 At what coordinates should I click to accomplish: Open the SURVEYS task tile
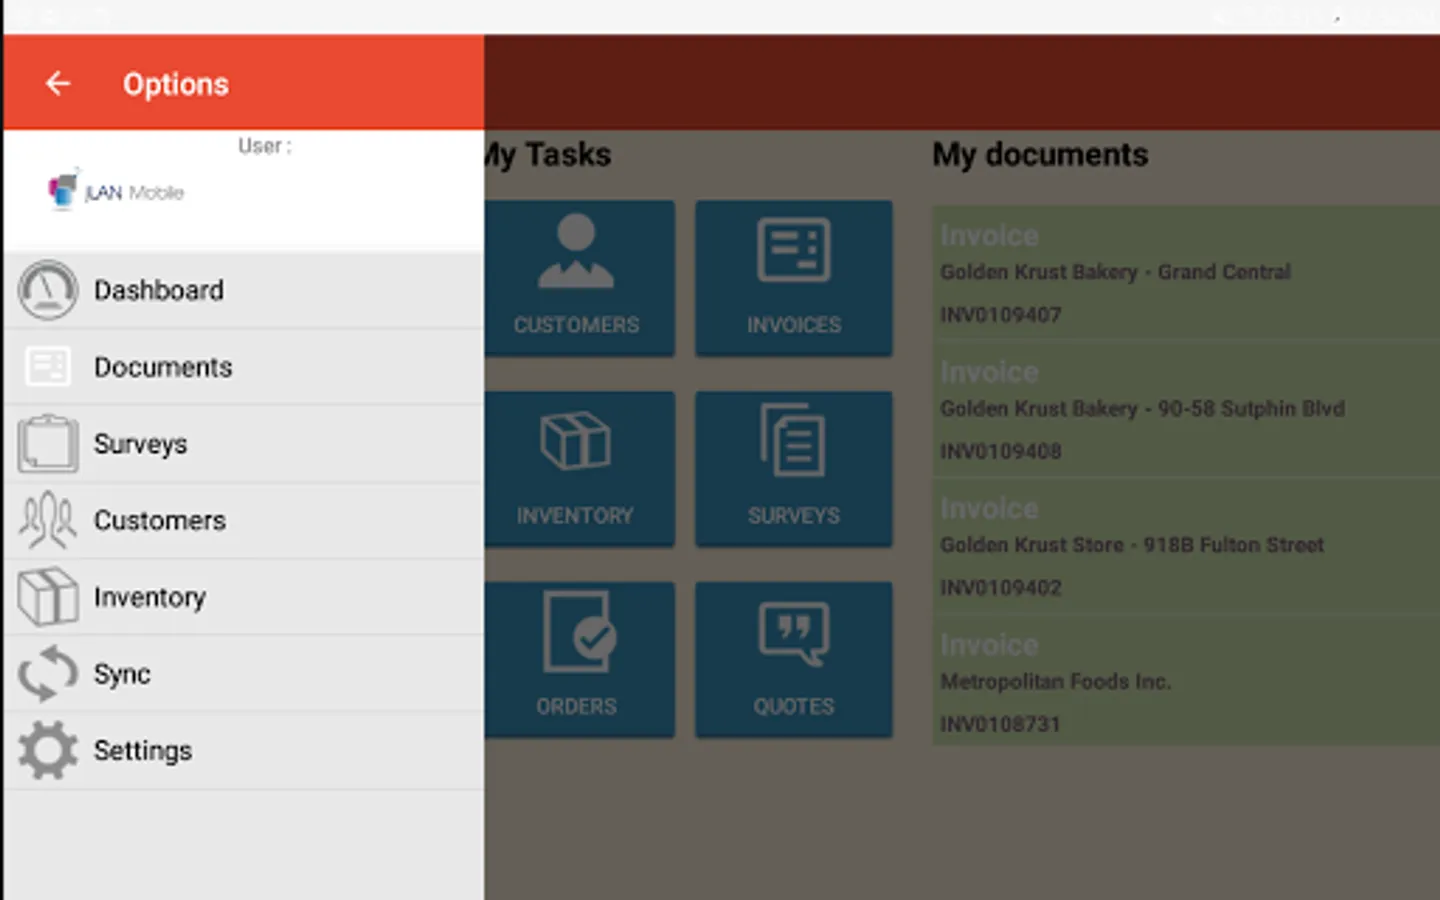coord(794,469)
